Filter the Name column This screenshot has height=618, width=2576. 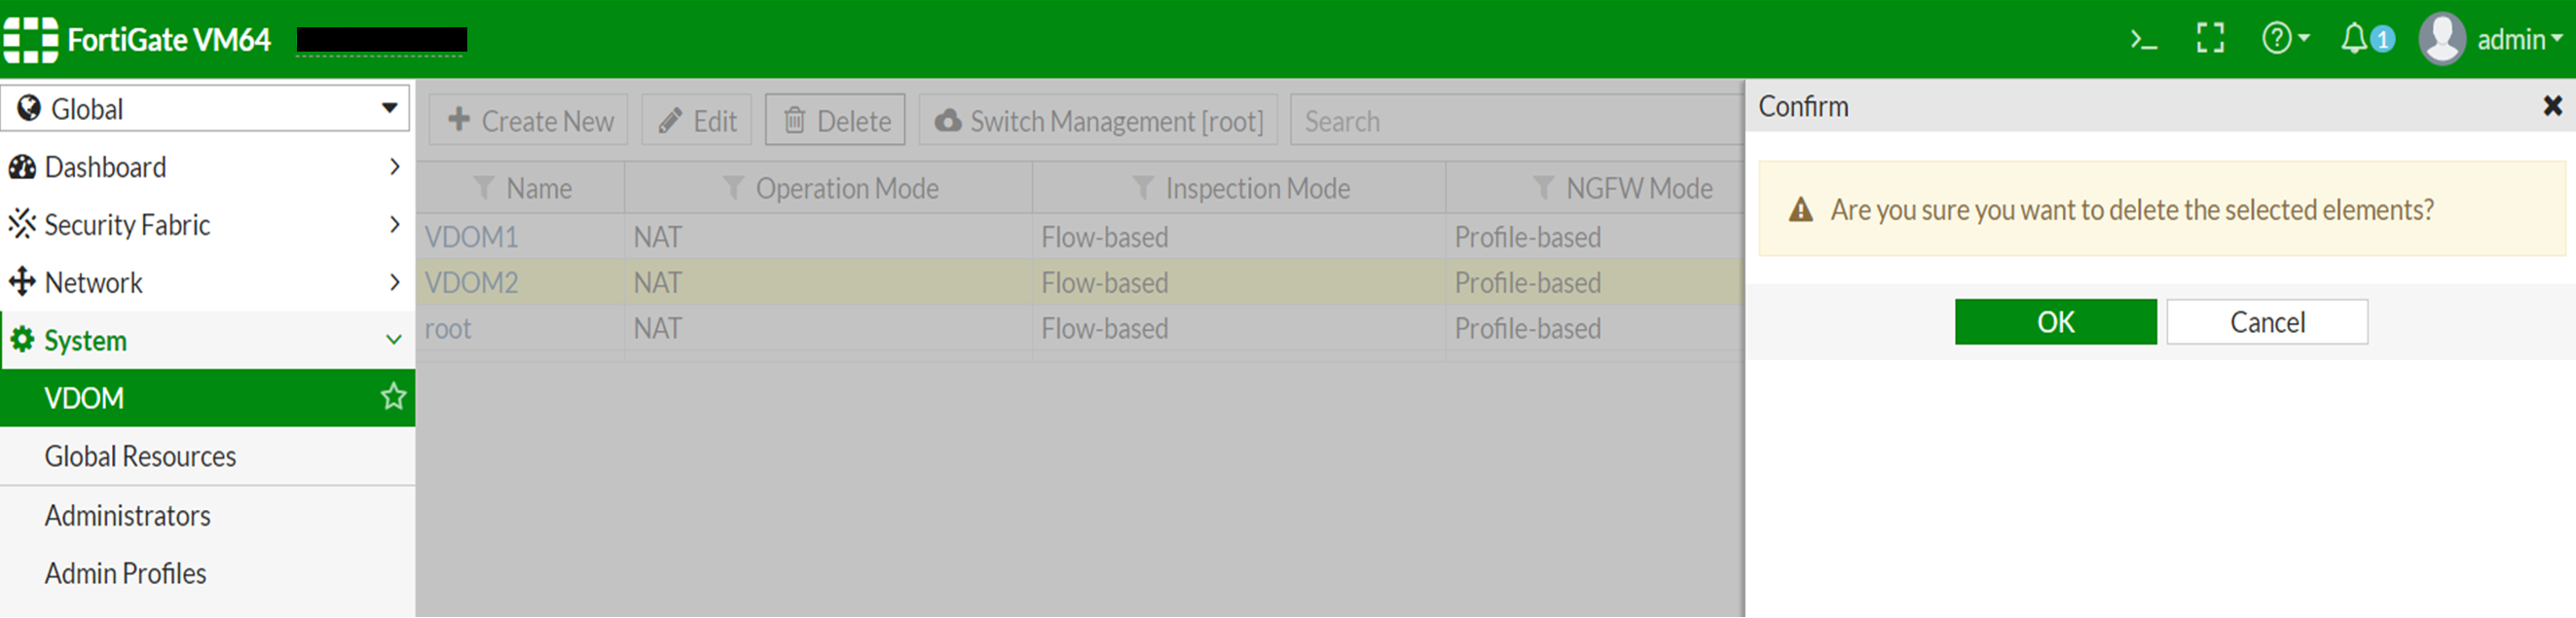pyautogui.click(x=485, y=188)
